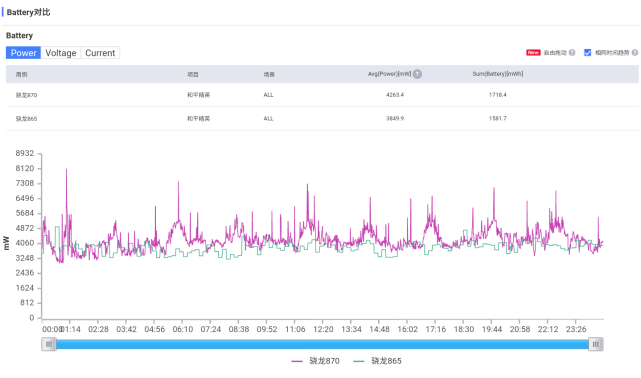Click the 23:26 x-axis time label
641x378 pixels.
click(x=576, y=329)
